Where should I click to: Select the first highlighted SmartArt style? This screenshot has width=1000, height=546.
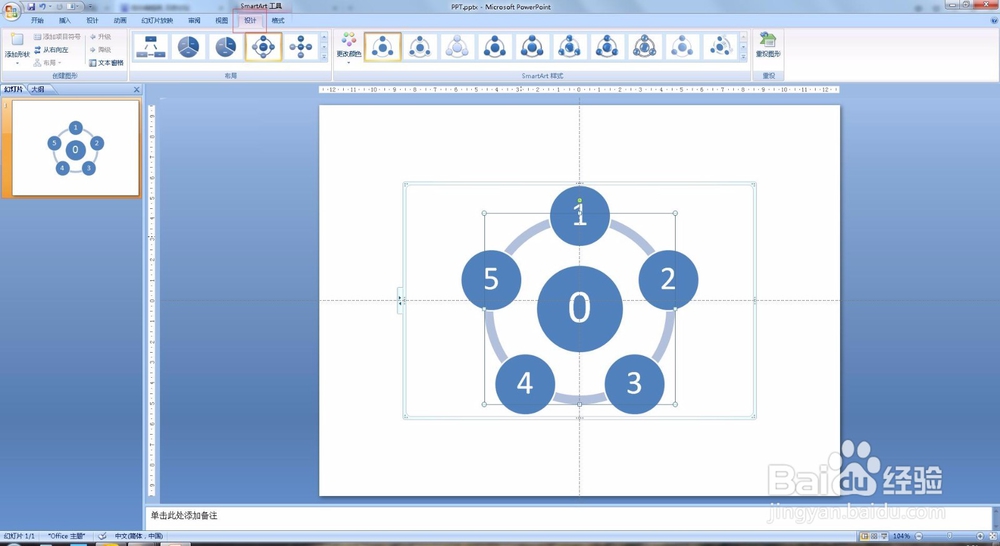point(383,47)
